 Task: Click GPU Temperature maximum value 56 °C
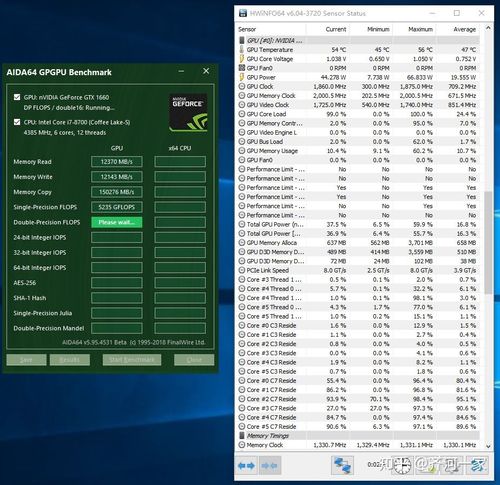(425, 50)
